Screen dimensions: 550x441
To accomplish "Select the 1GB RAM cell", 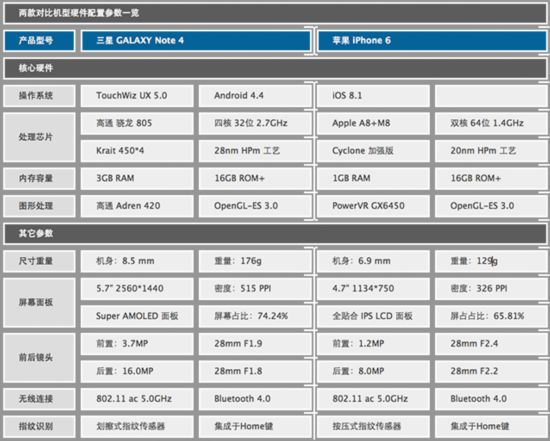I will click(x=373, y=179).
